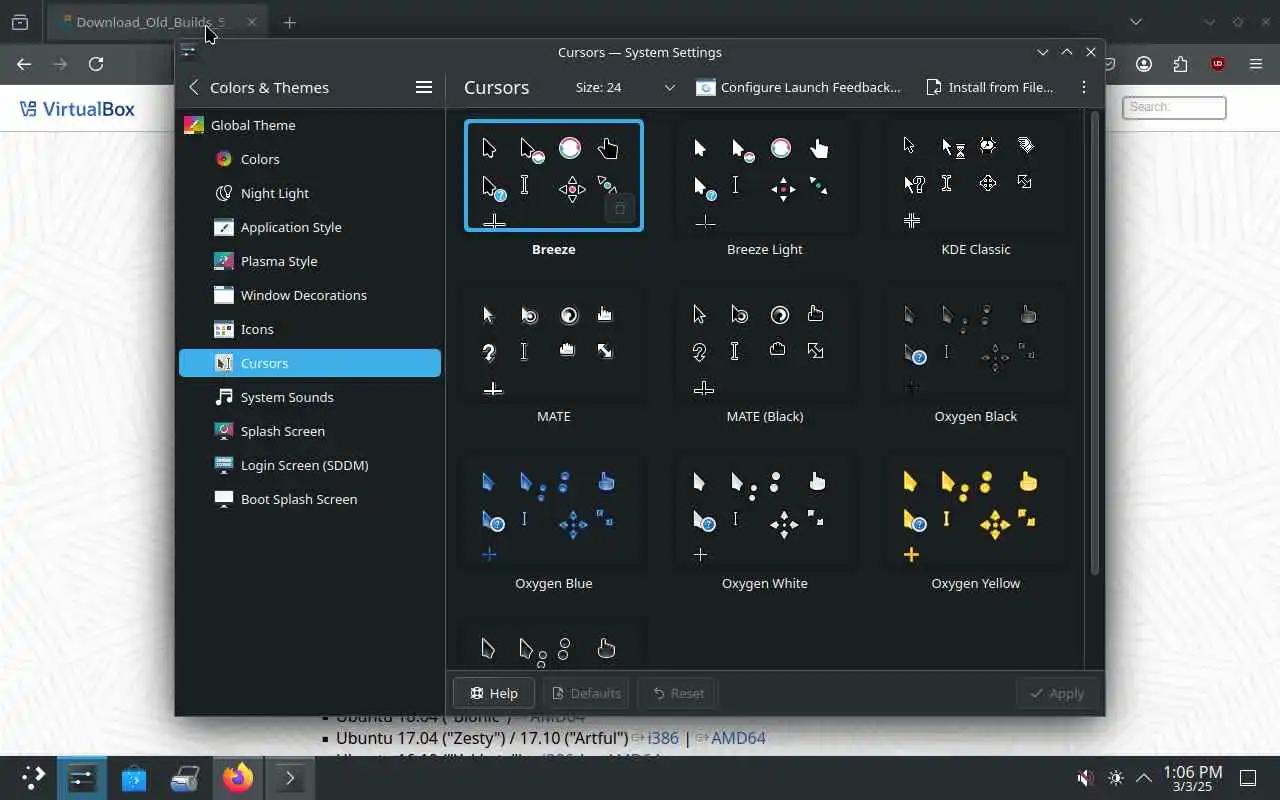This screenshot has height=800, width=1280.
Task: Select Application Style in sidebar
Action: point(310,227)
